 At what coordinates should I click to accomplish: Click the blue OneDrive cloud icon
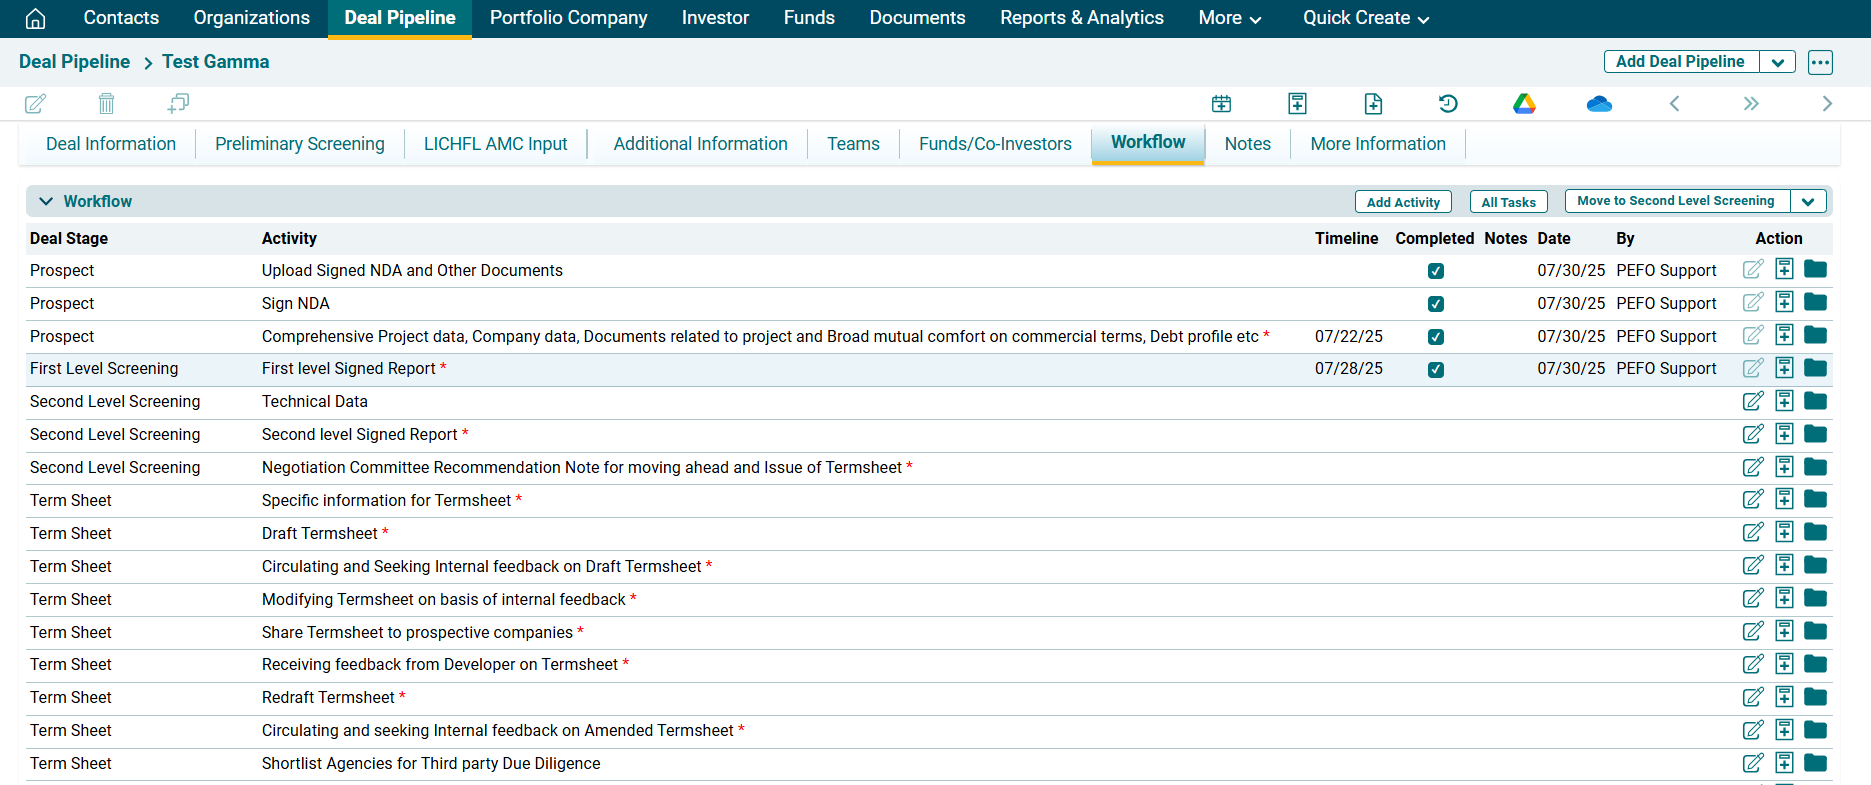click(1599, 104)
